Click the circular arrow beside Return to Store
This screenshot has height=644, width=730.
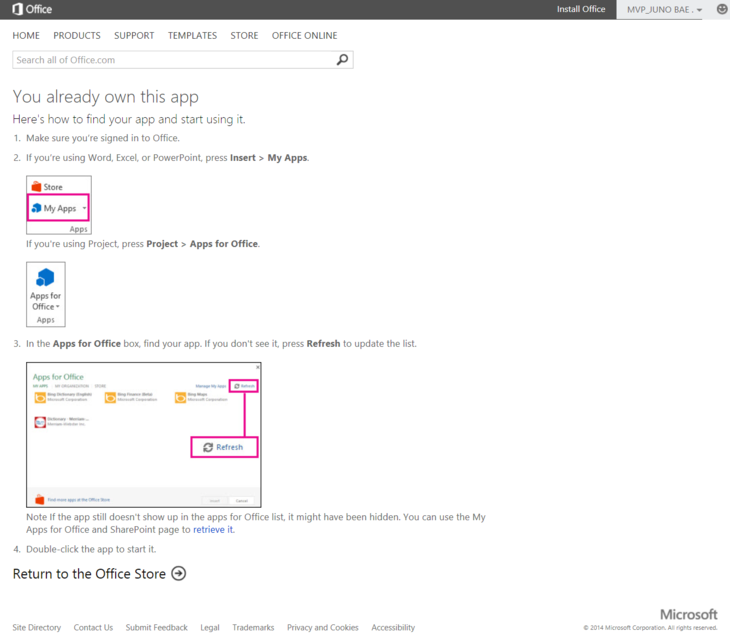pos(178,573)
